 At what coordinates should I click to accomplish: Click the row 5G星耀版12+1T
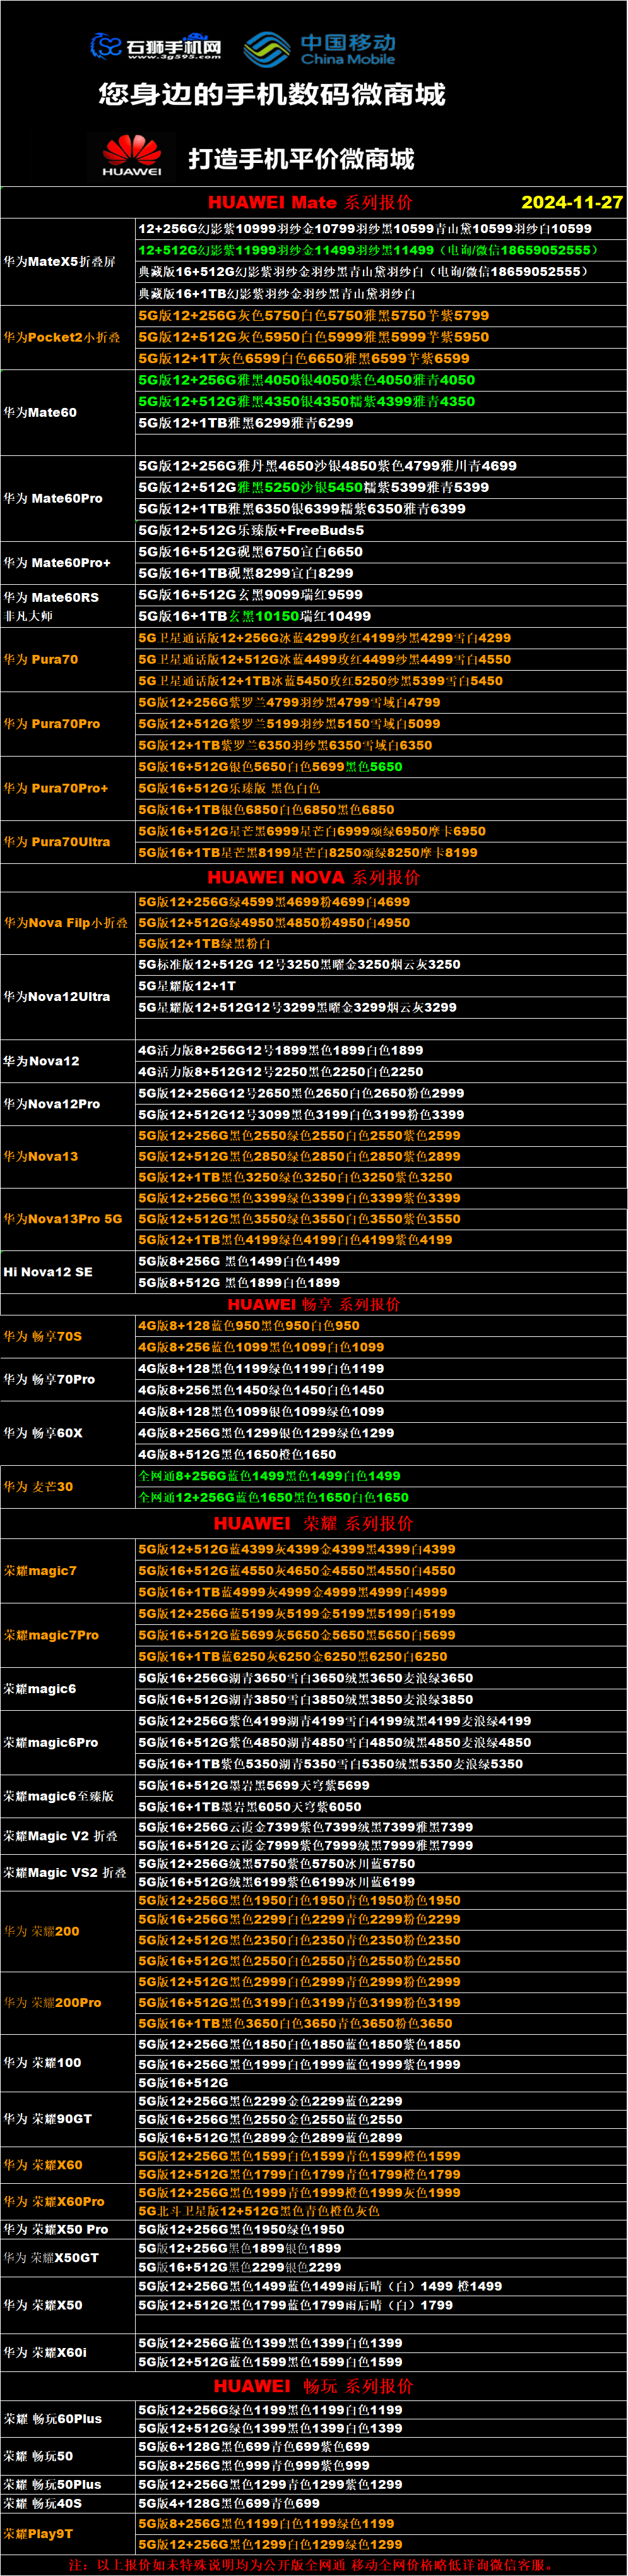tap(381, 986)
